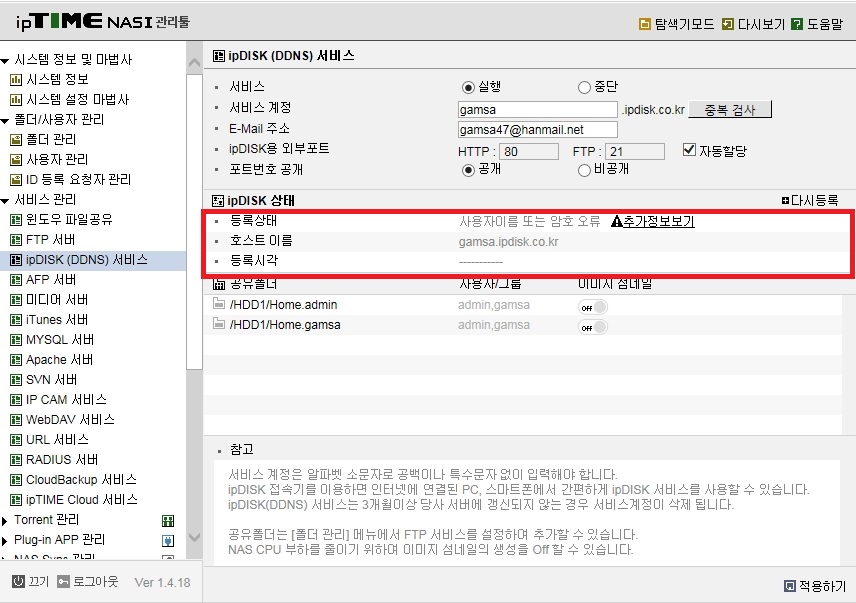This screenshot has width=856, height=603.
Task: Click the 탐색기모드 explorer mode icon
Action: [645, 24]
